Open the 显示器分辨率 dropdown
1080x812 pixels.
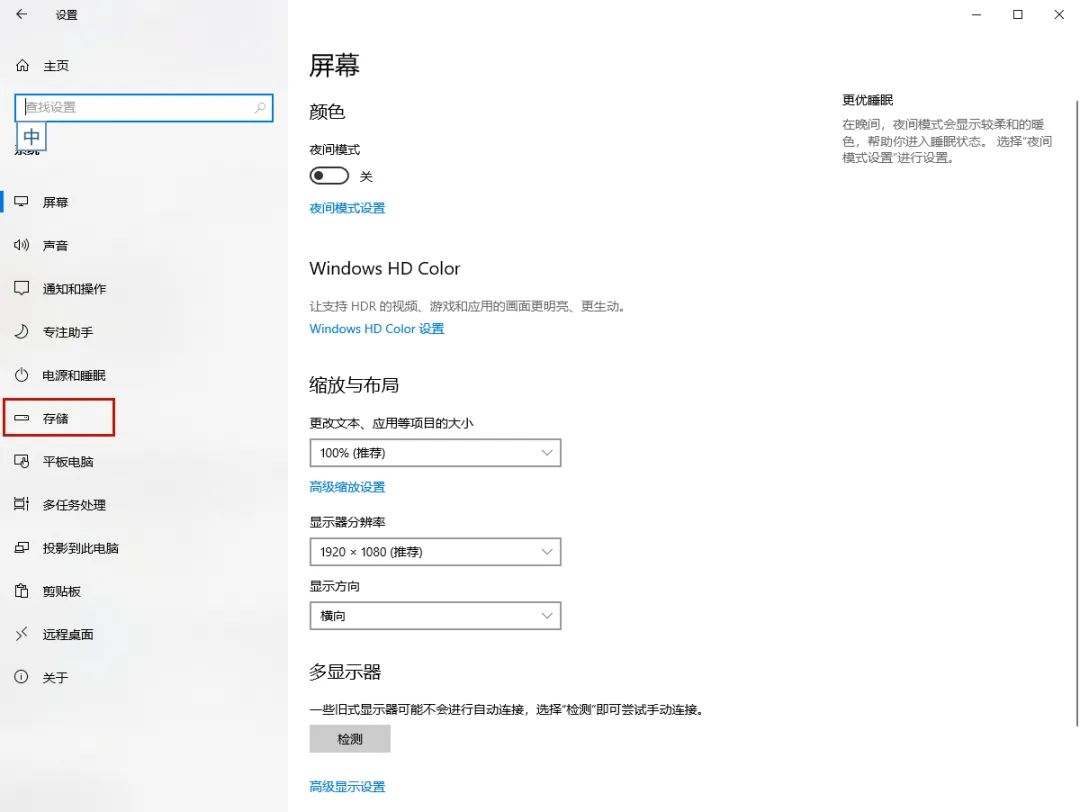click(435, 551)
